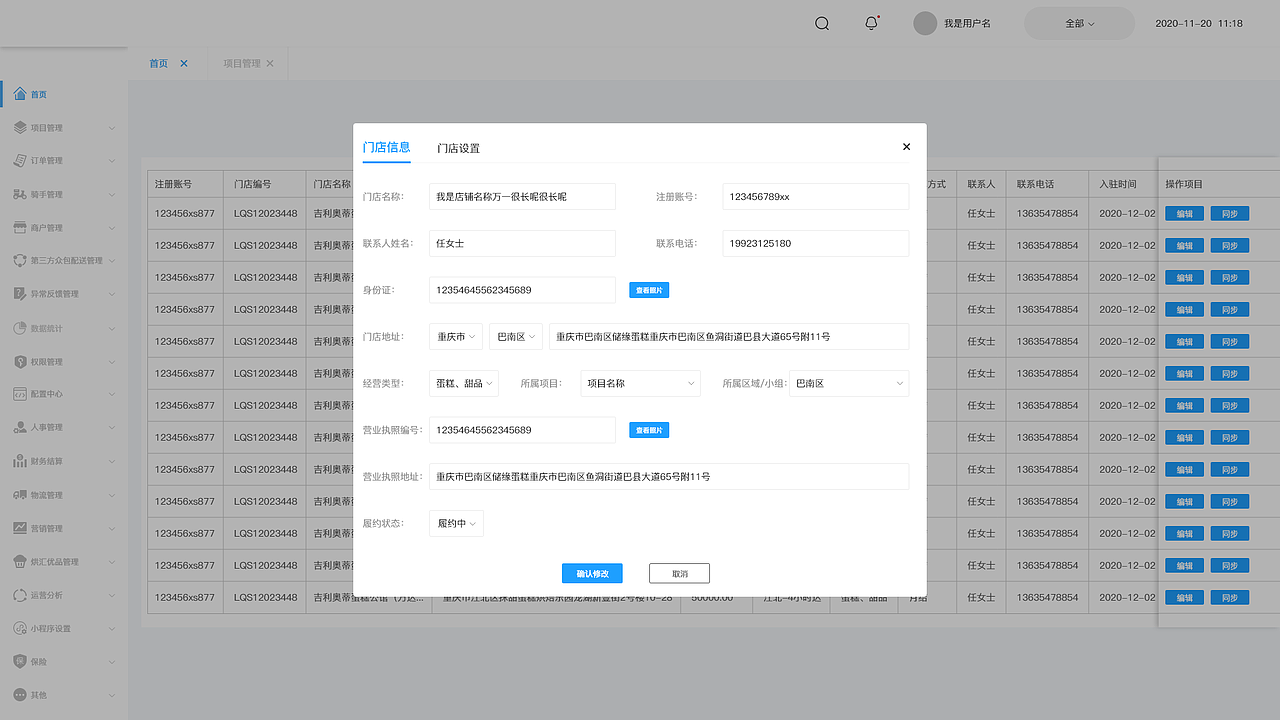Click the 联系电话 input with 19923125180

click(816, 243)
